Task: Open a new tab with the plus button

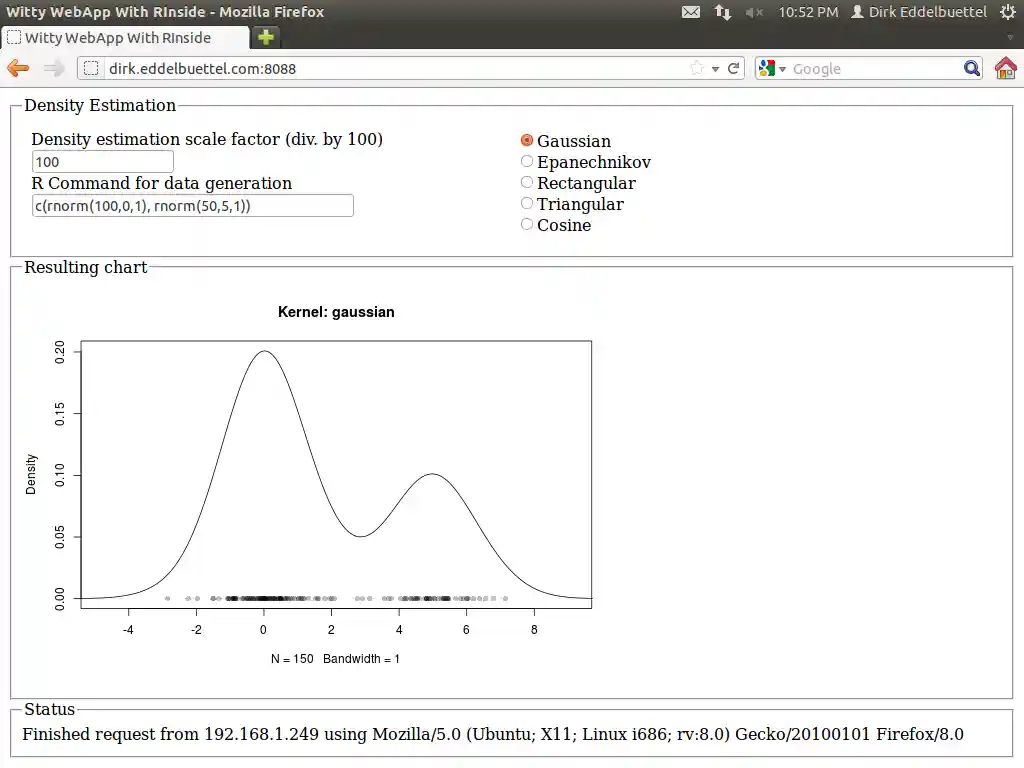Action: point(266,37)
